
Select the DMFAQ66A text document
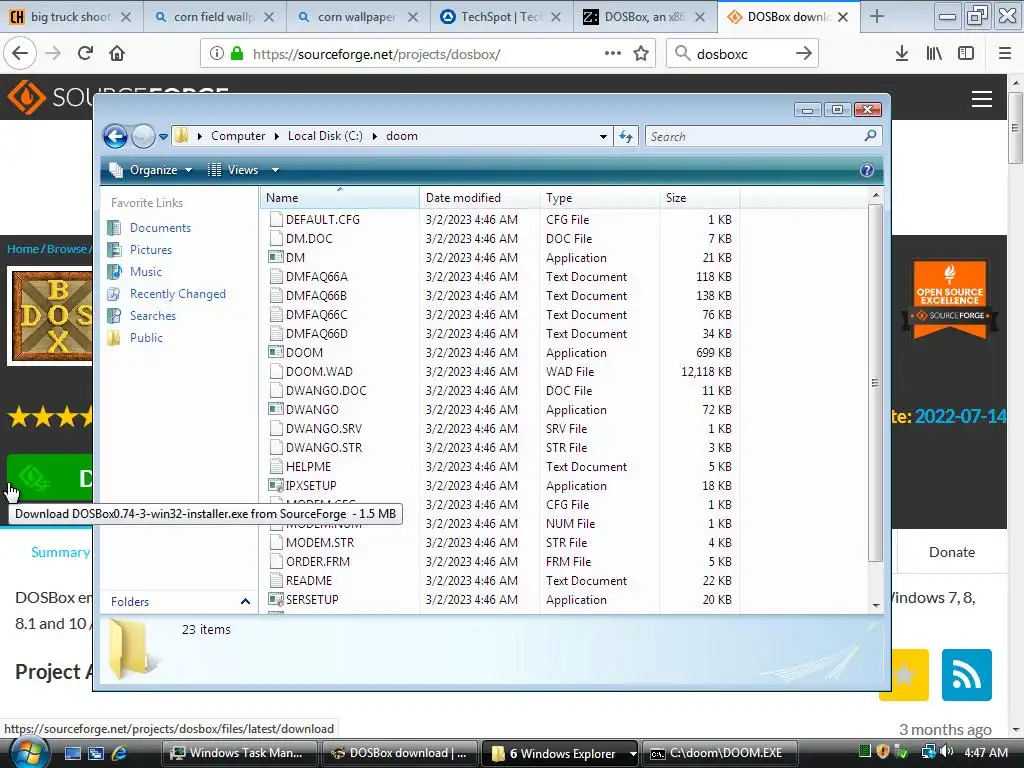click(317, 277)
